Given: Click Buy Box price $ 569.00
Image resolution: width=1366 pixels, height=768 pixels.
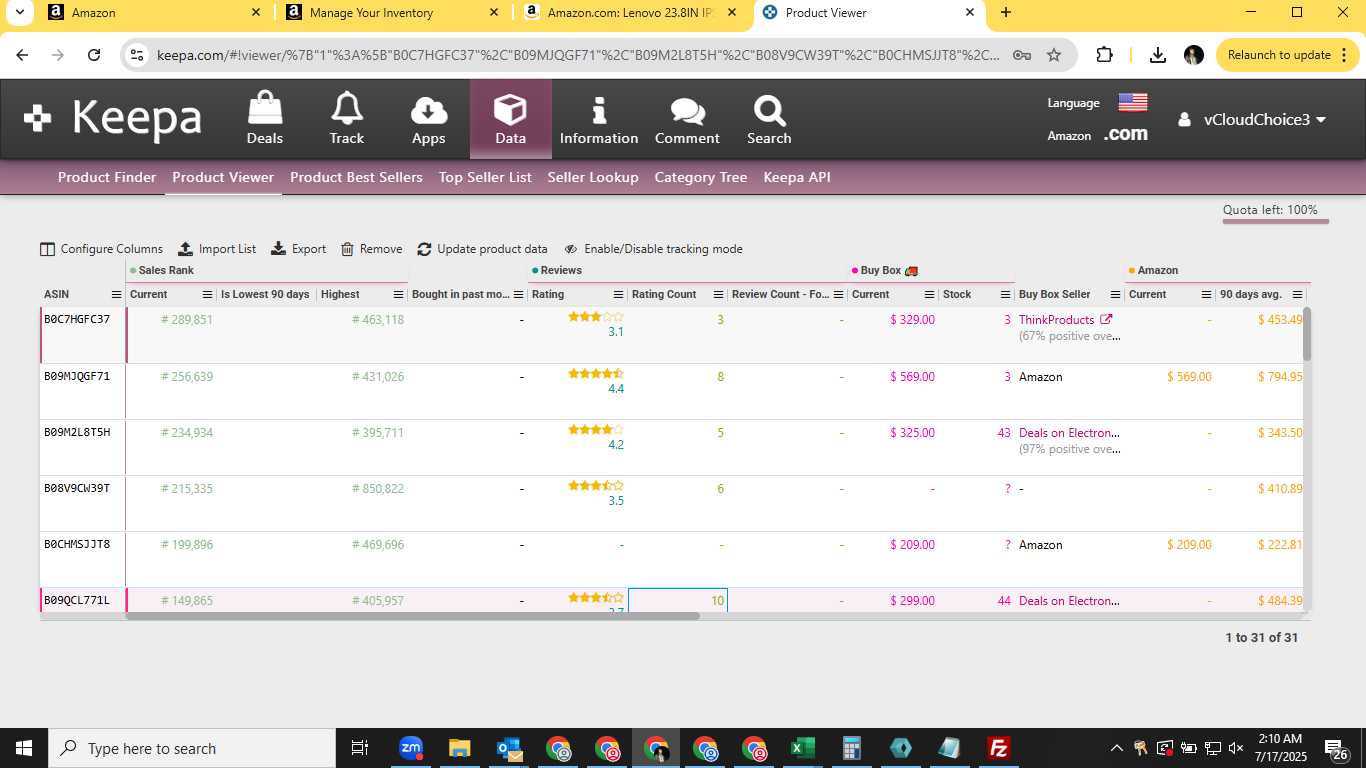Looking at the screenshot, I should point(912,377).
